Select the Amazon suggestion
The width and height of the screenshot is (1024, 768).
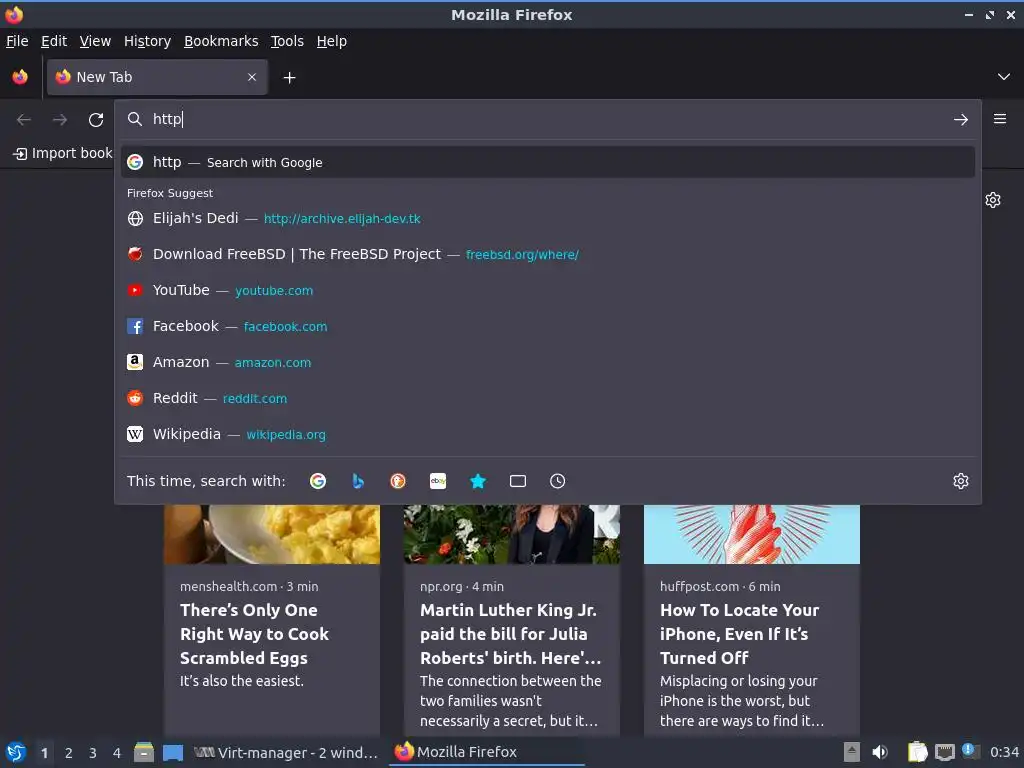[548, 362]
